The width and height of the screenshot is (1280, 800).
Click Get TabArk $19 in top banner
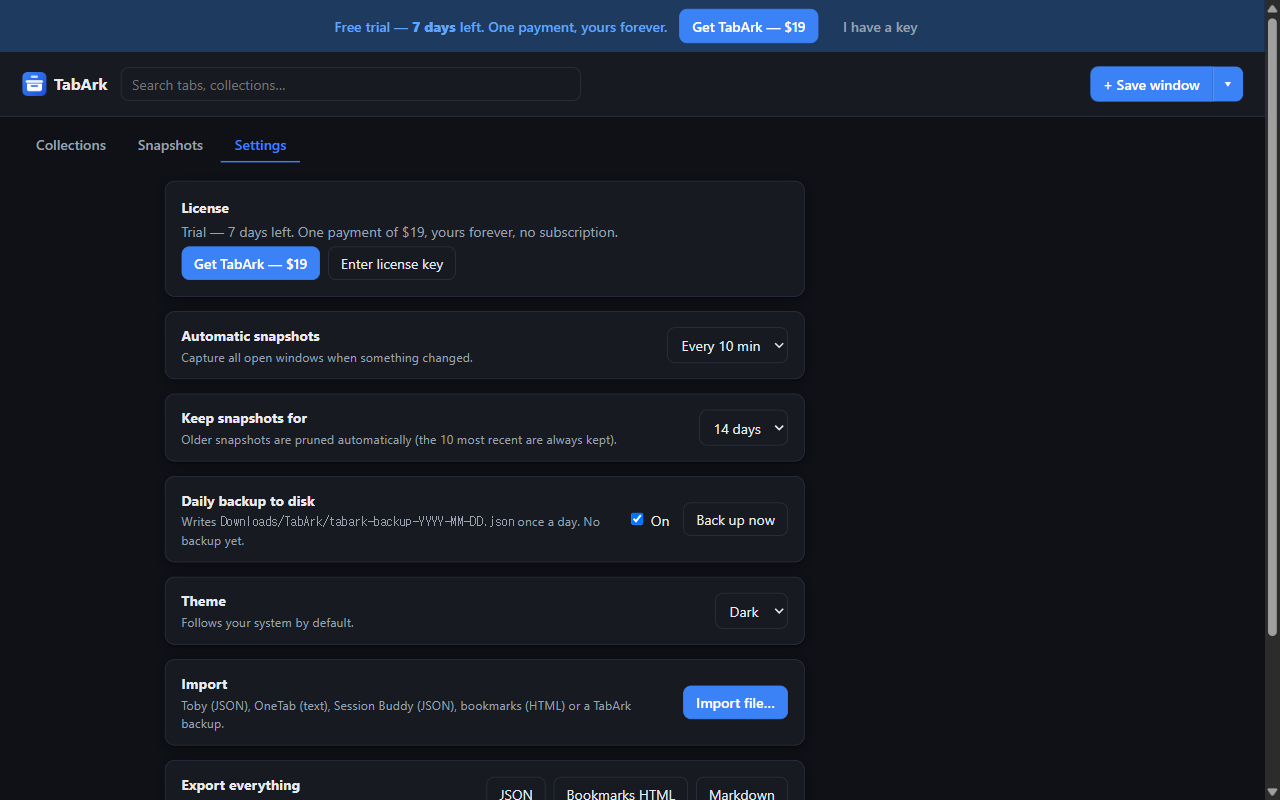748,27
